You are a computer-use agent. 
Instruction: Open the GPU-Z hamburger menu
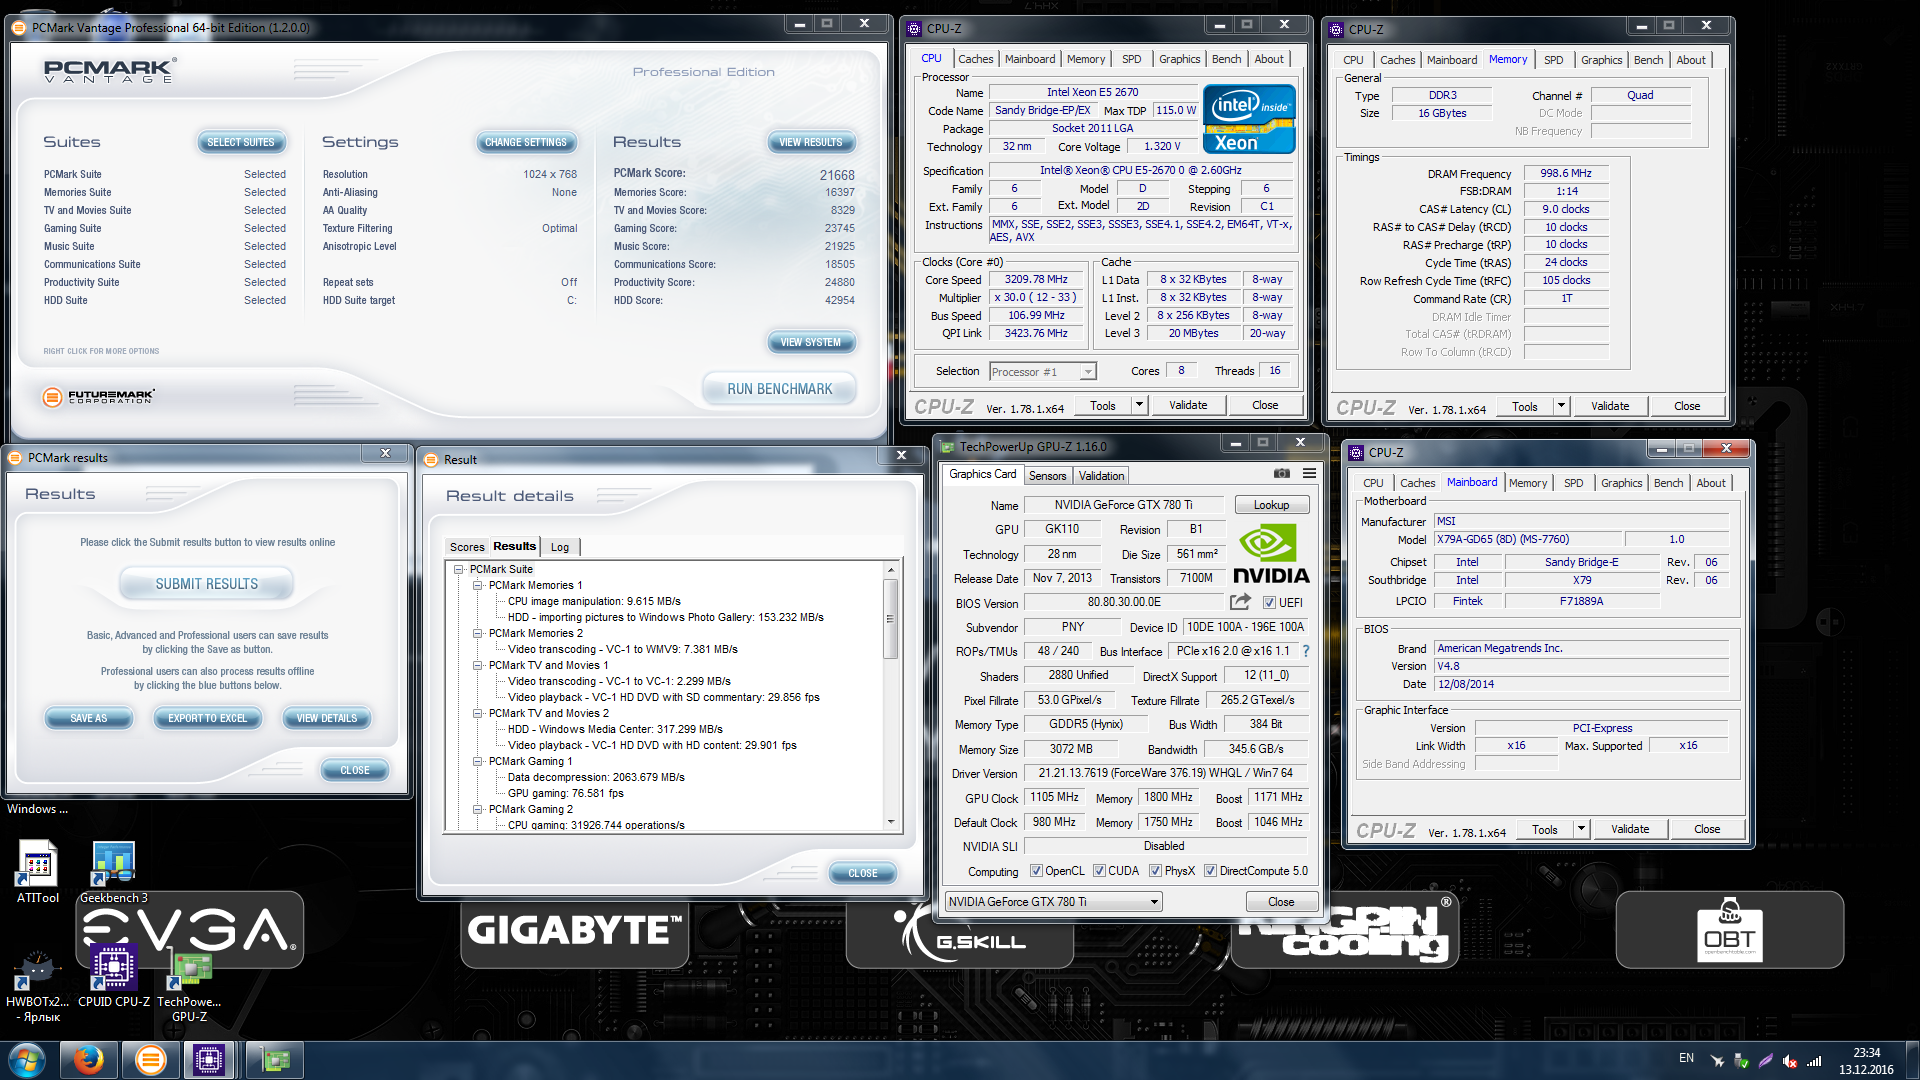pos(1309,473)
